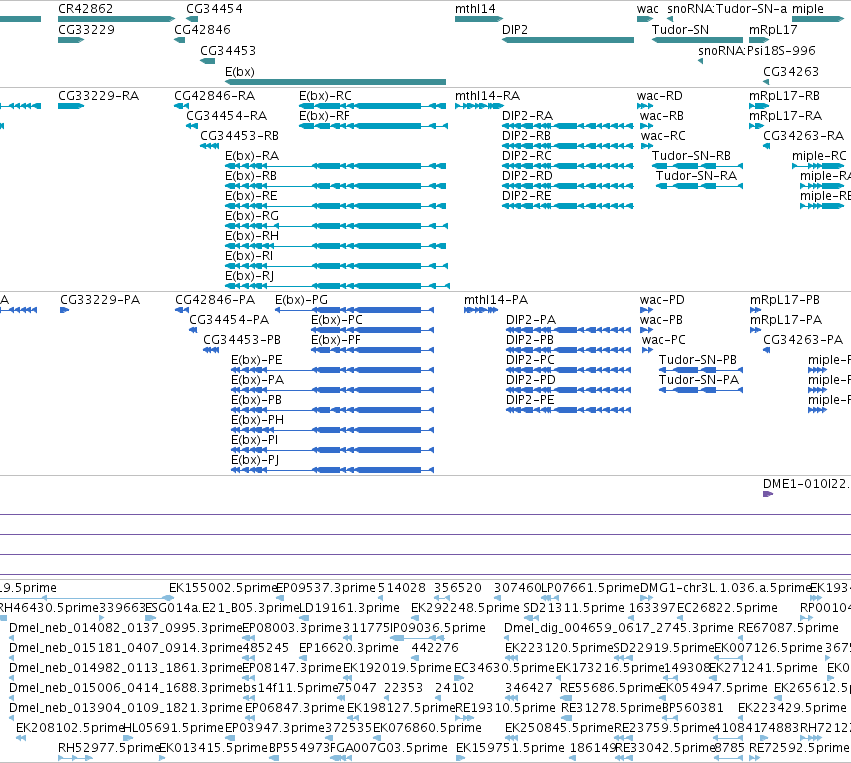Open EST bs14f11.5prime label

tap(290, 688)
